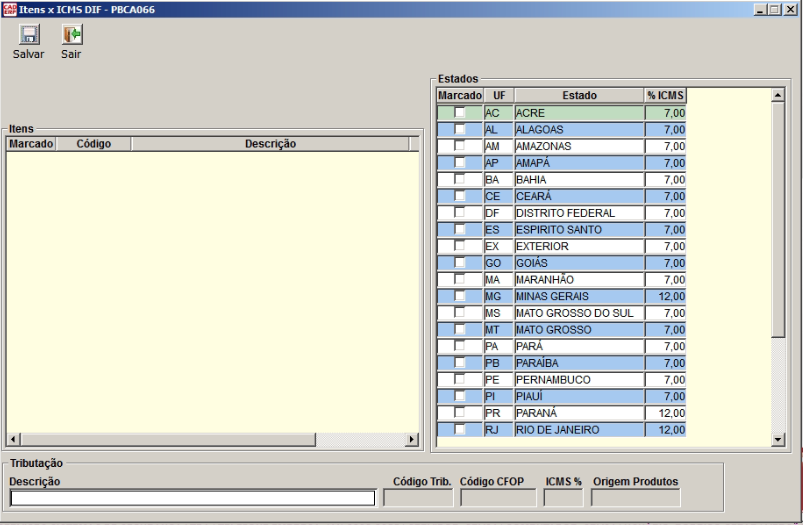Tick the MINAS GERAIS checkbox
Image resolution: width=803 pixels, height=525 pixels.
tap(459, 296)
